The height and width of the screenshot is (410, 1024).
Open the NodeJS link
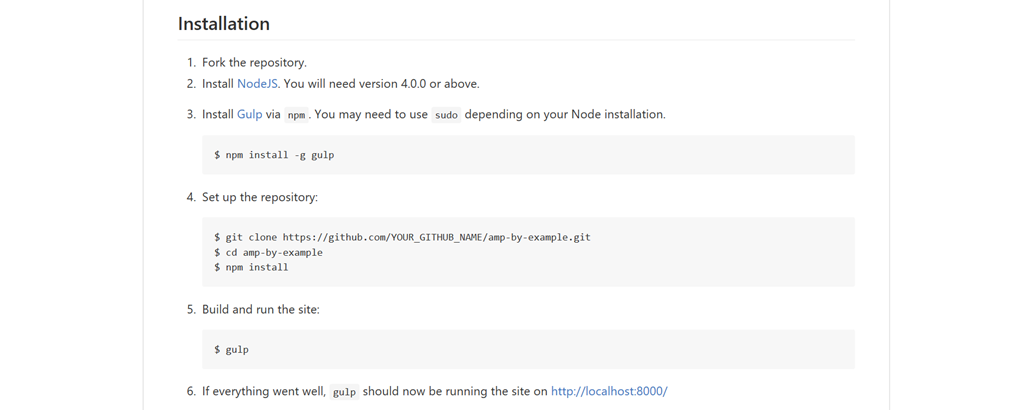pyautogui.click(x=258, y=84)
